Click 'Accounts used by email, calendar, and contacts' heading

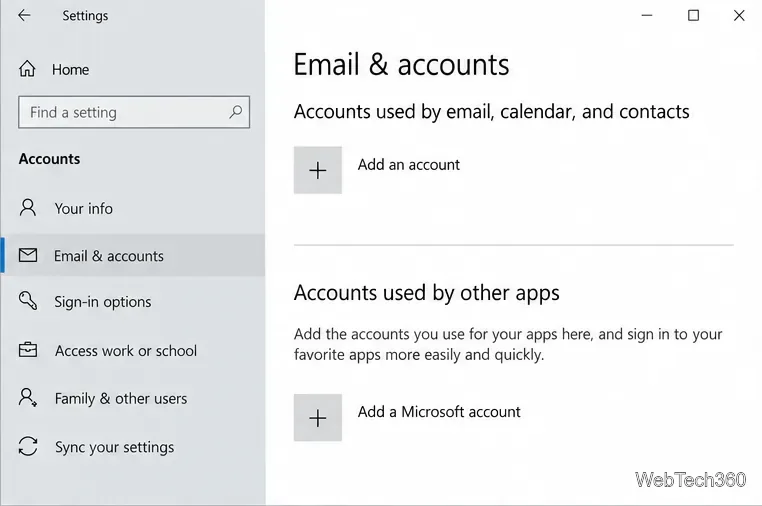click(491, 112)
